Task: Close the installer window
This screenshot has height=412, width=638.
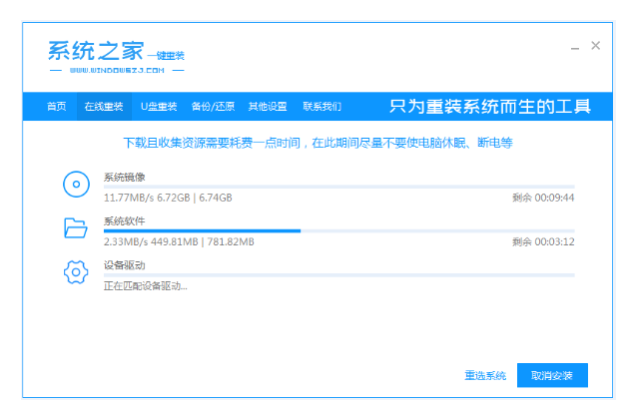Action: click(x=596, y=46)
